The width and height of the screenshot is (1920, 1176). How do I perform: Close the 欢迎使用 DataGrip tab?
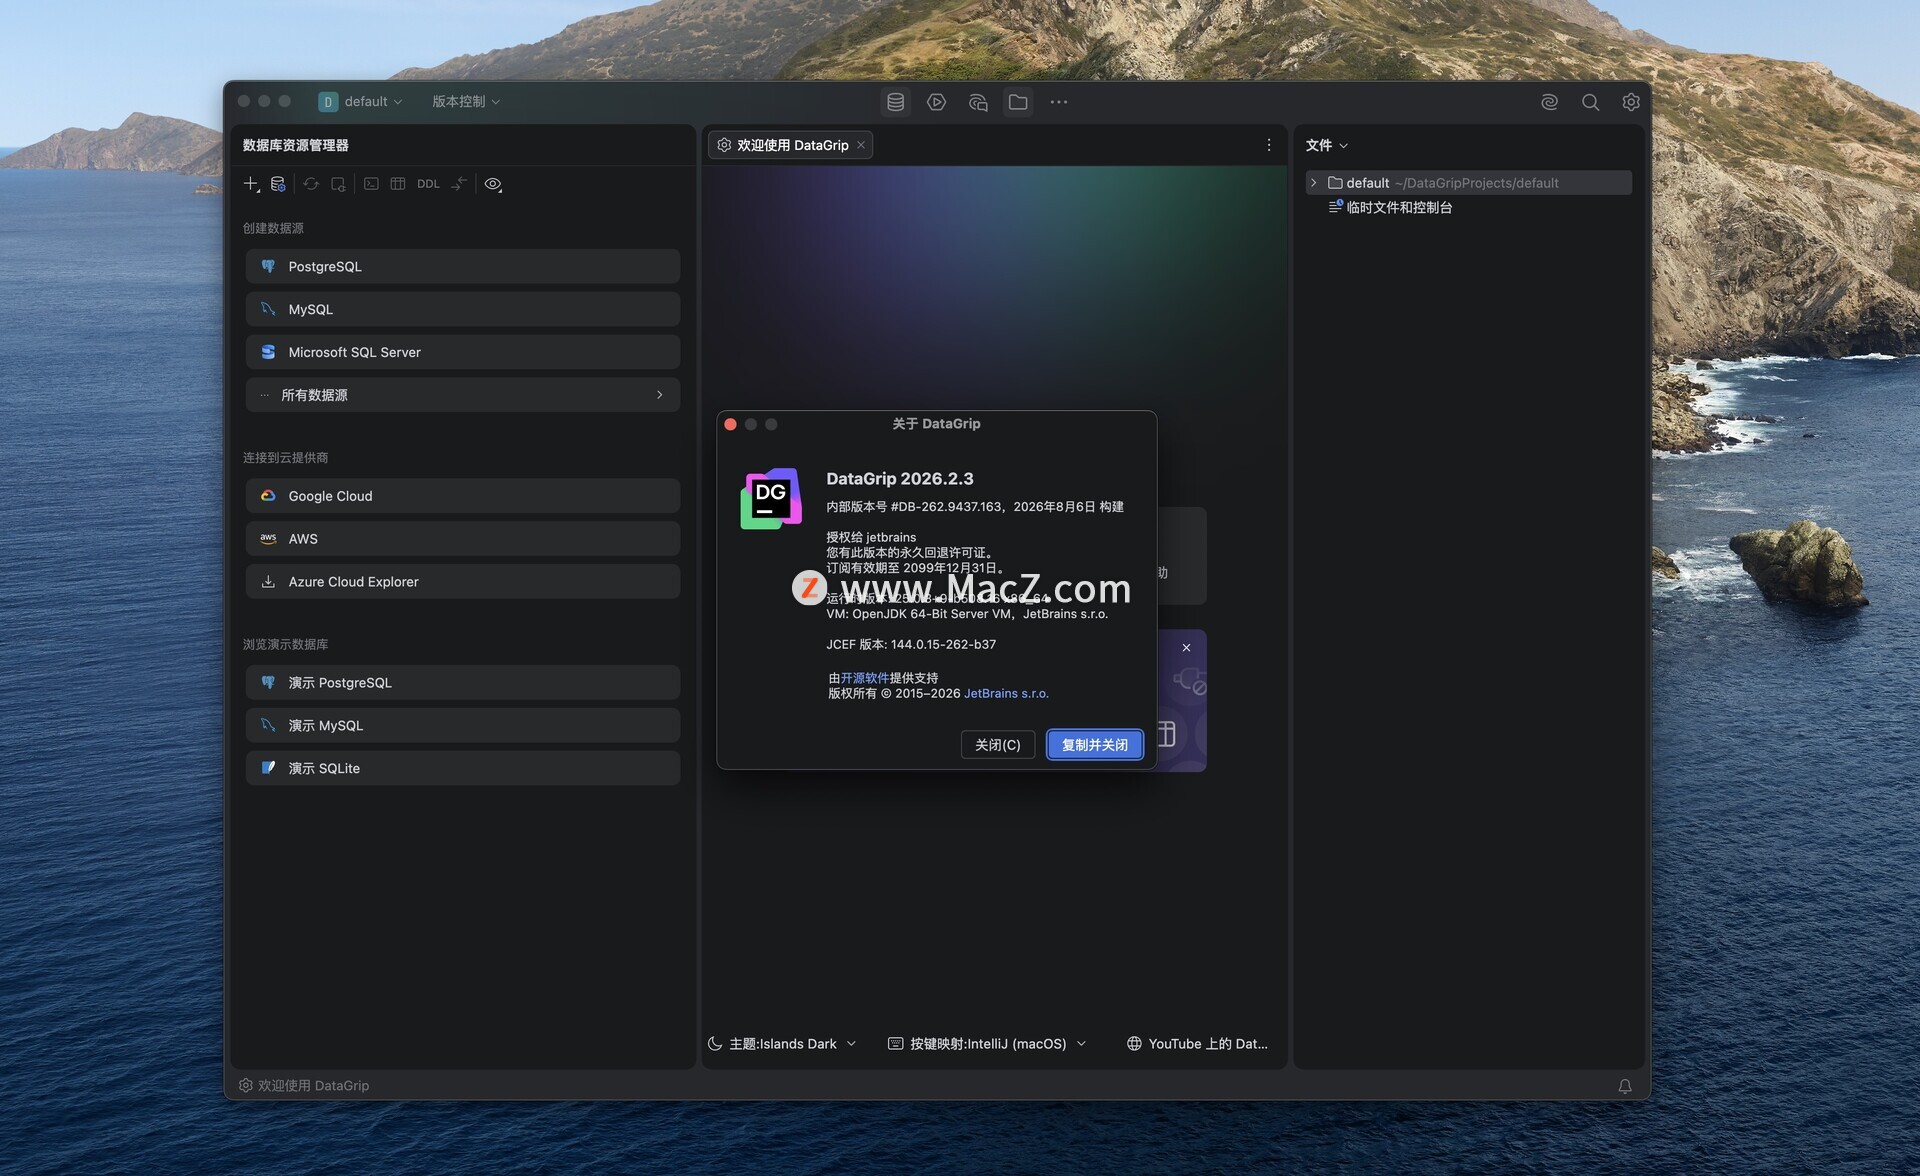tap(861, 145)
